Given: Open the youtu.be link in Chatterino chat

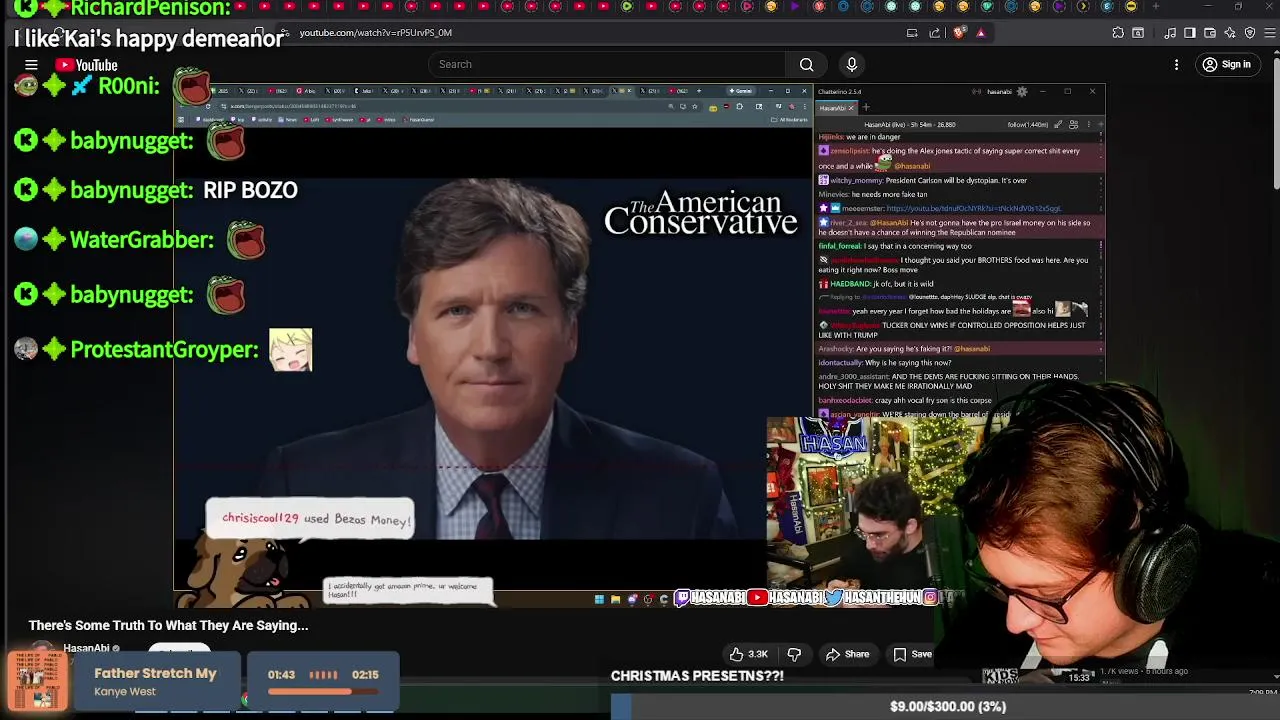Looking at the screenshot, I should (973, 208).
